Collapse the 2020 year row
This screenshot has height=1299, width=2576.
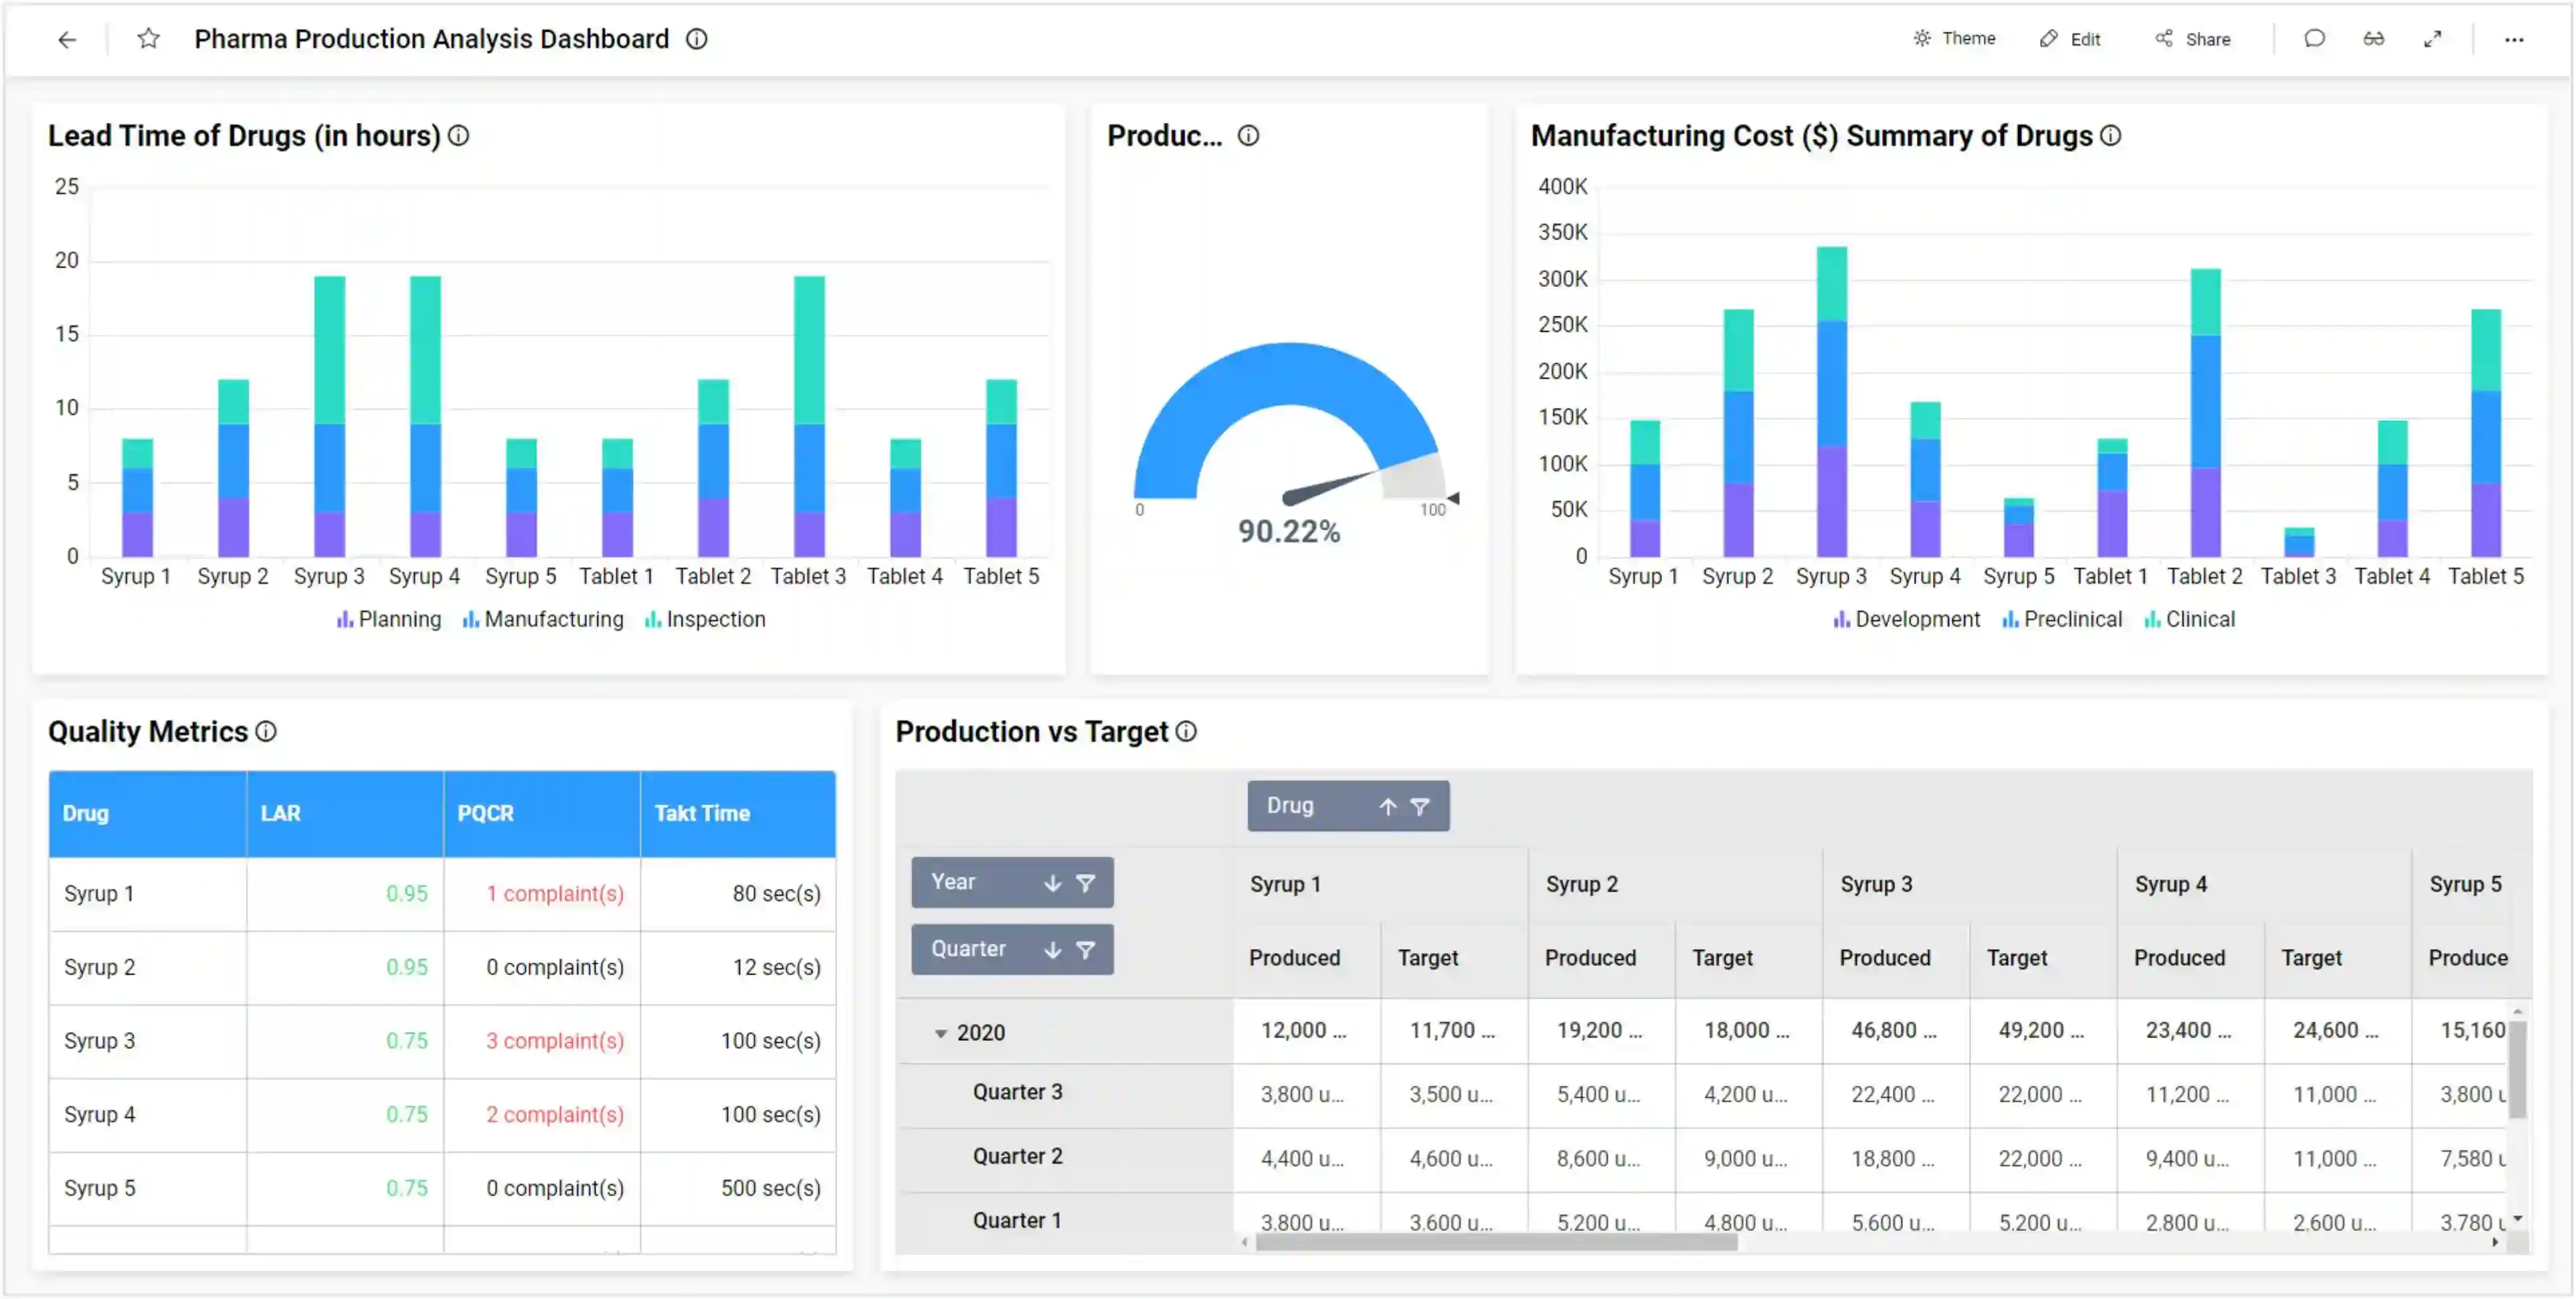pos(941,1034)
